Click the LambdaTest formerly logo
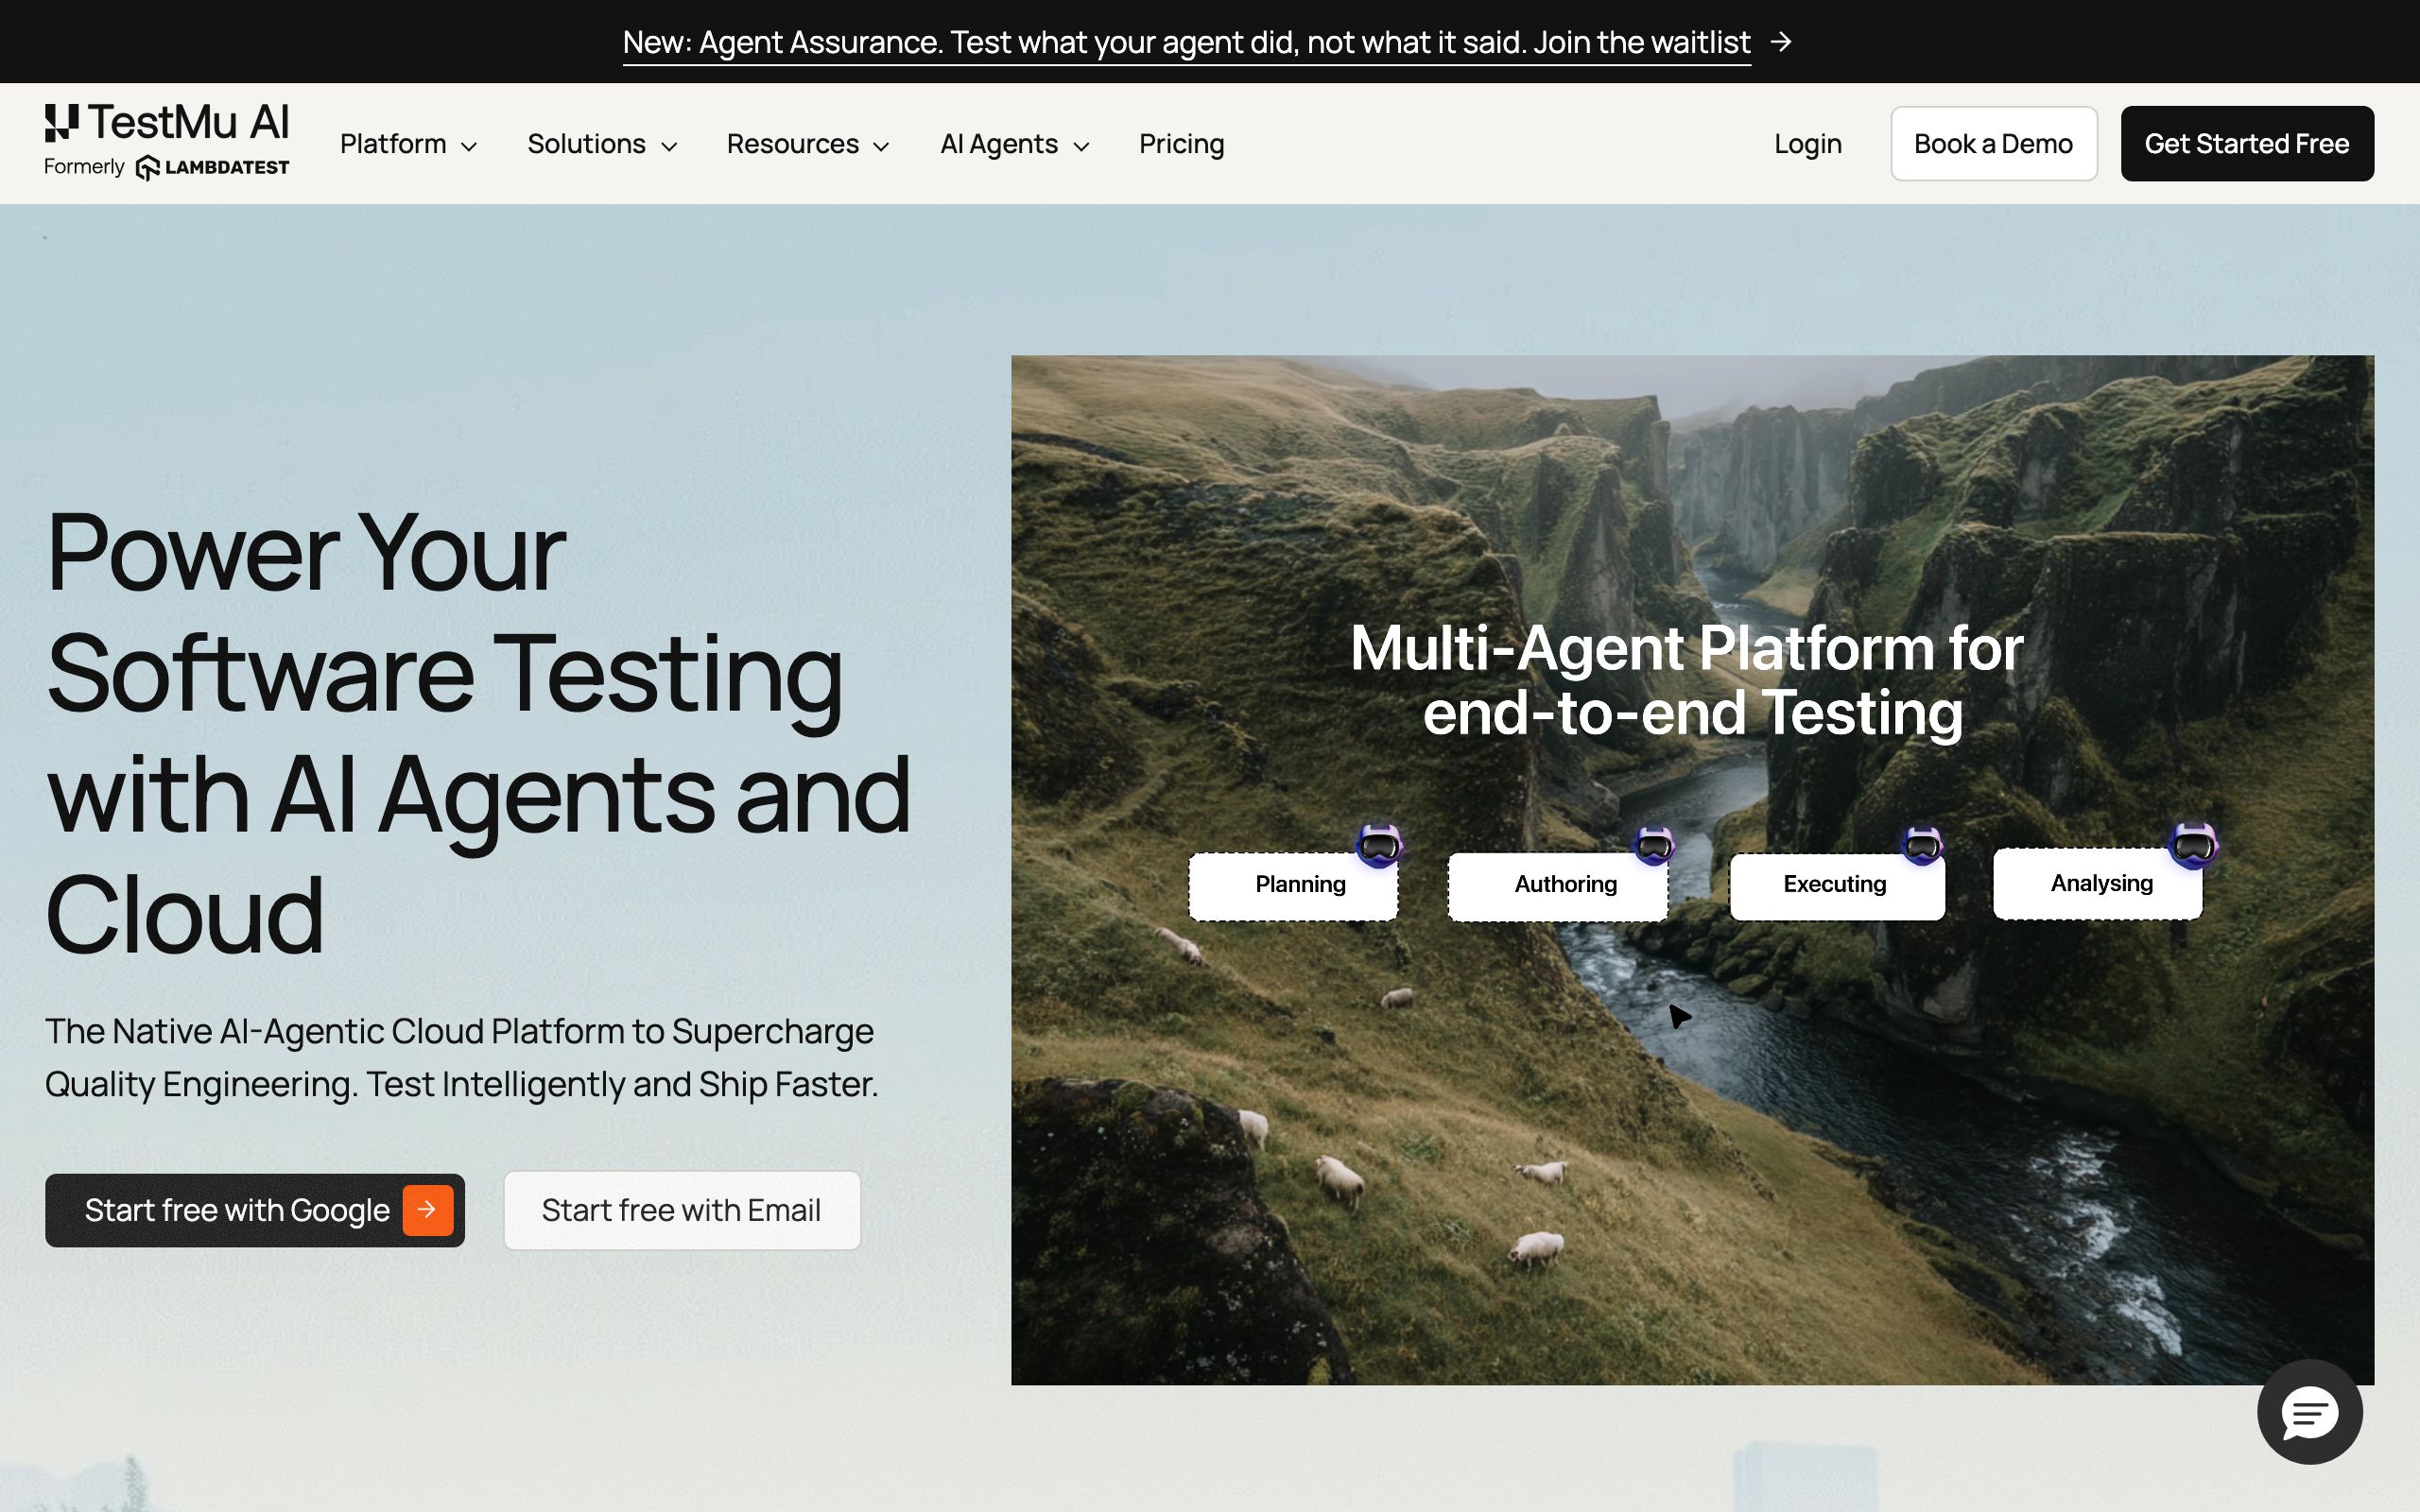Image resolution: width=2420 pixels, height=1512 pixels. pyautogui.click(x=212, y=167)
